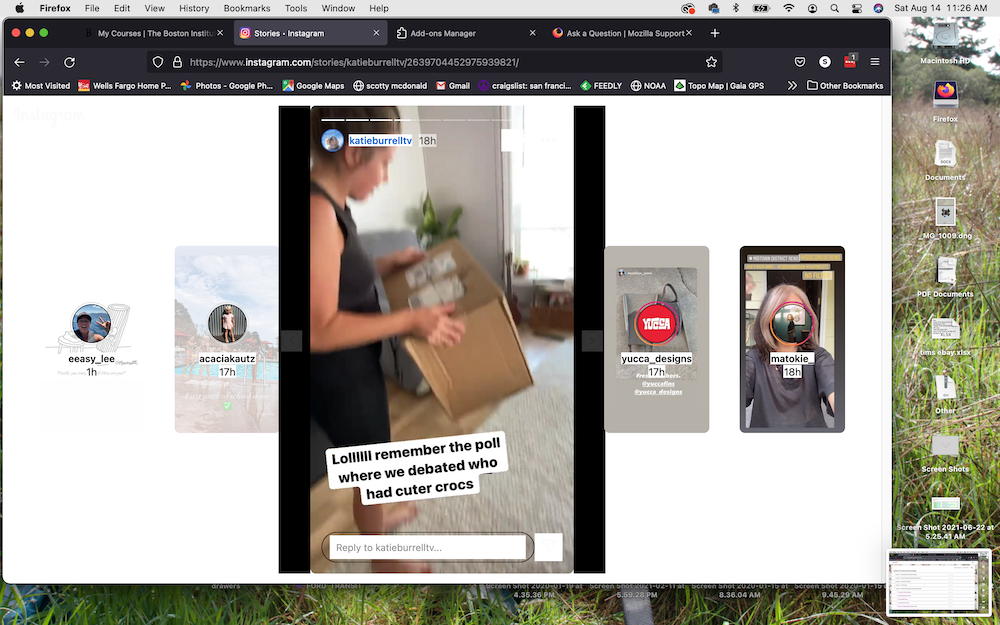Open Spotlight search in menu bar
Screen dimensions: 1000x625
834,8
